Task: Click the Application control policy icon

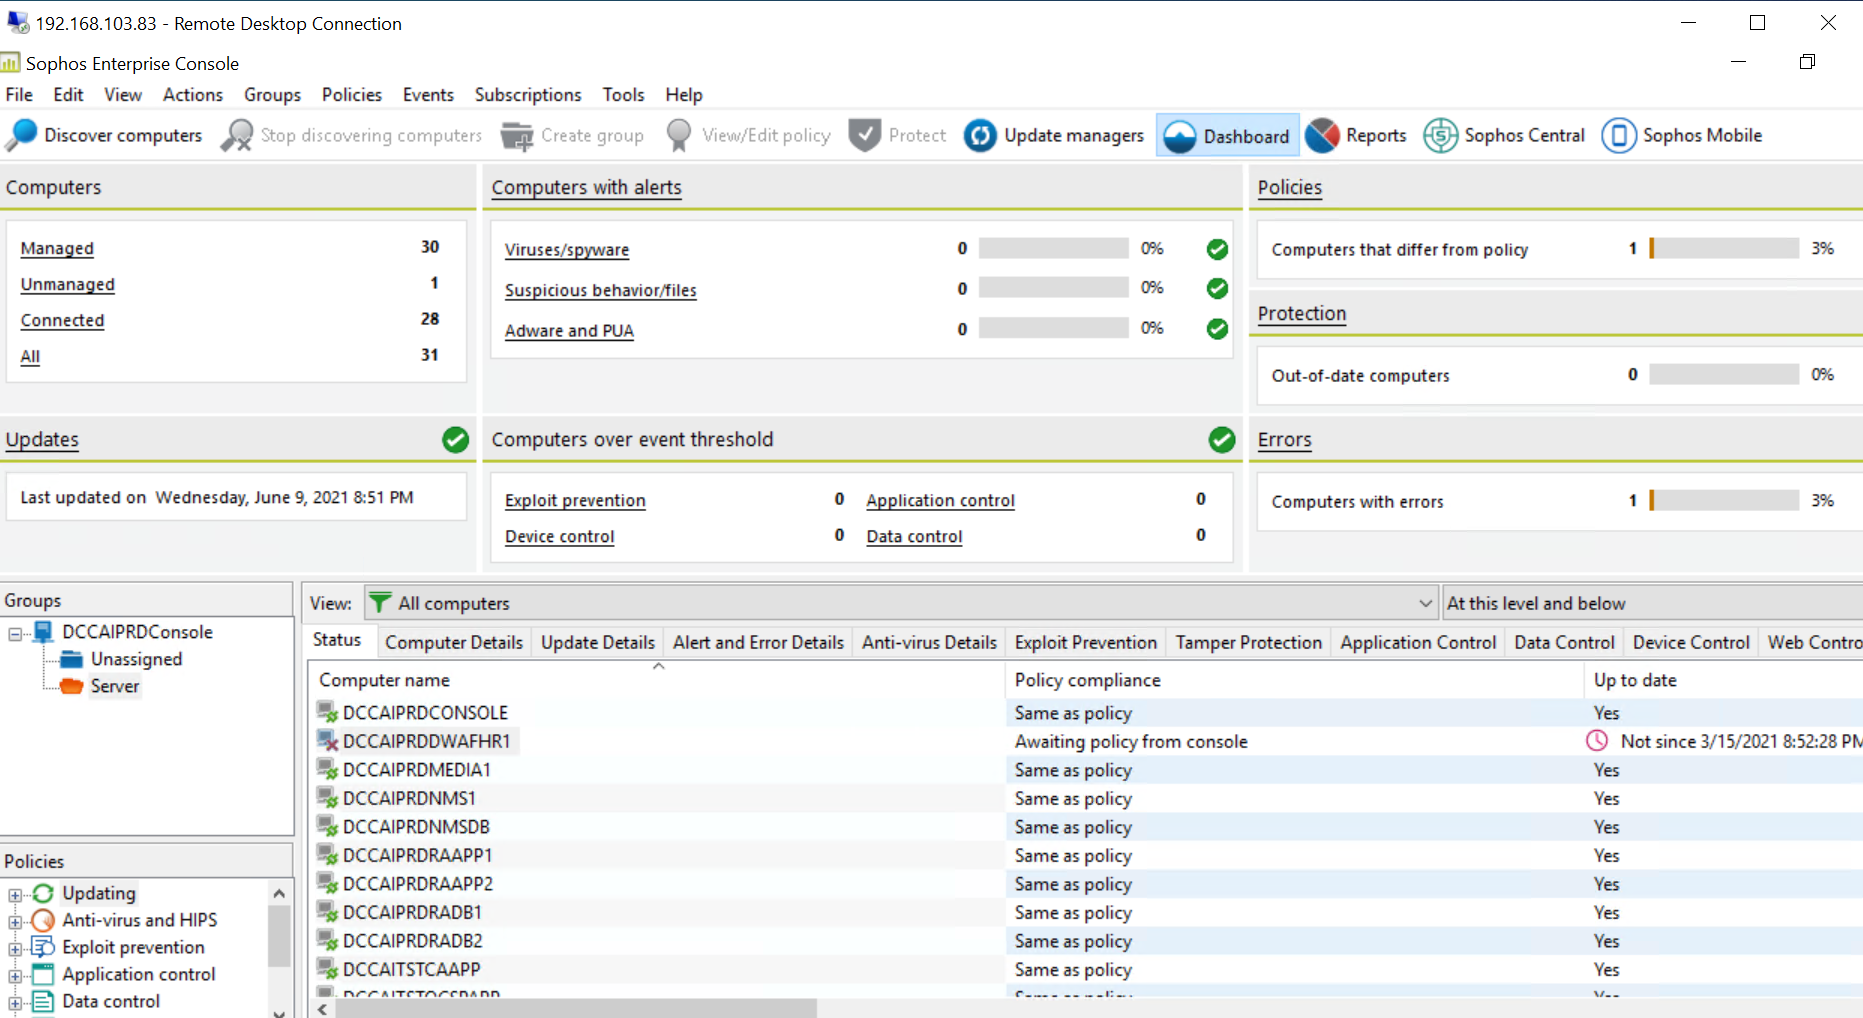Action: [43, 974]
